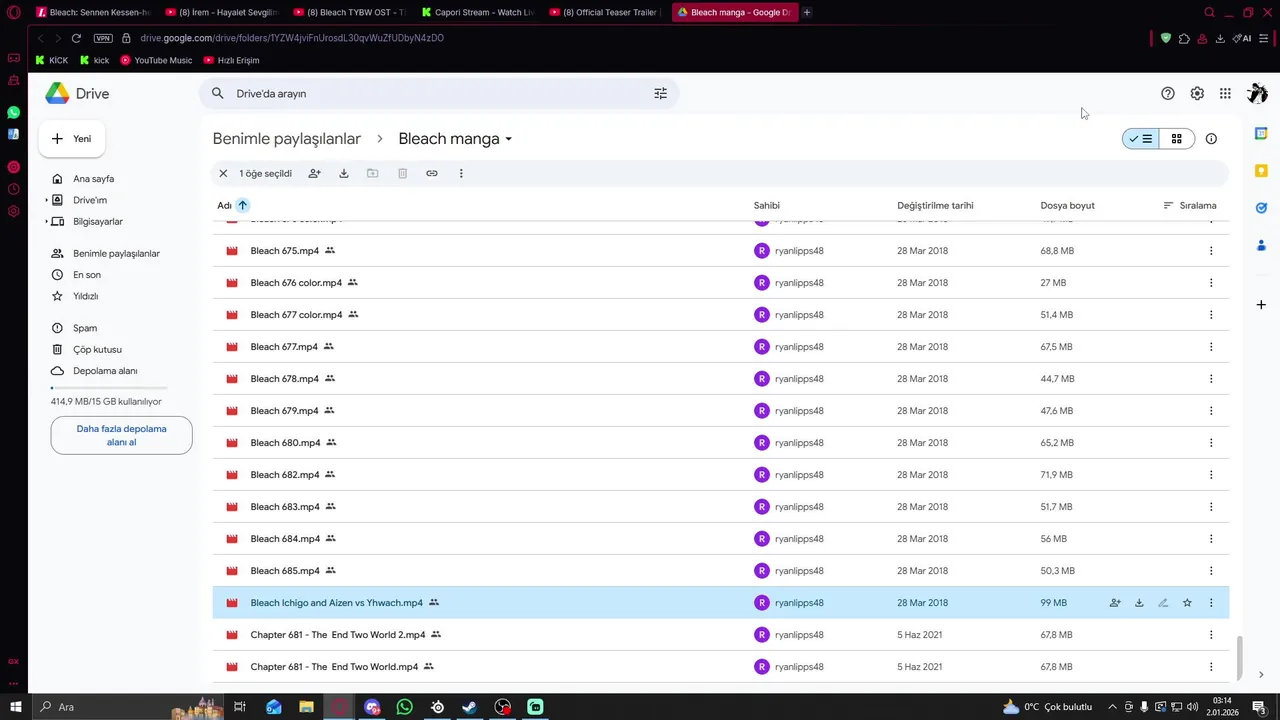1280x720 pixels.
Task: Open more options for Chapter 681 World 2 file
Action: pos(1211,635)
